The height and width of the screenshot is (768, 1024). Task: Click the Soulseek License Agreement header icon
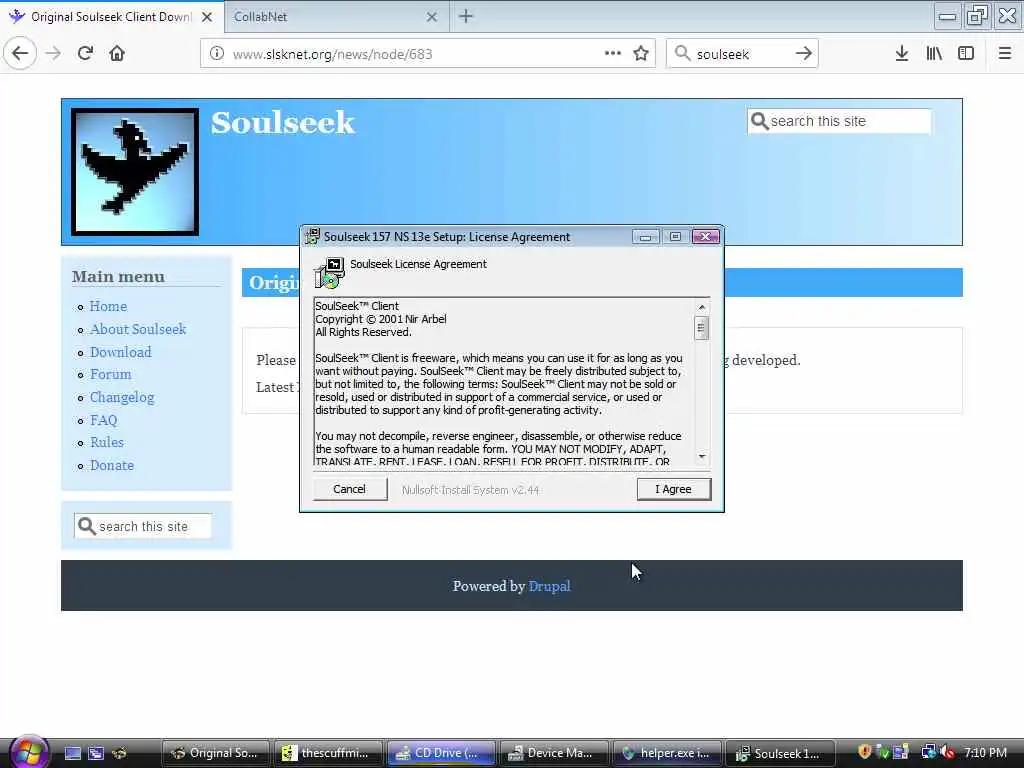pyautogui.click(x=329, y=272)
